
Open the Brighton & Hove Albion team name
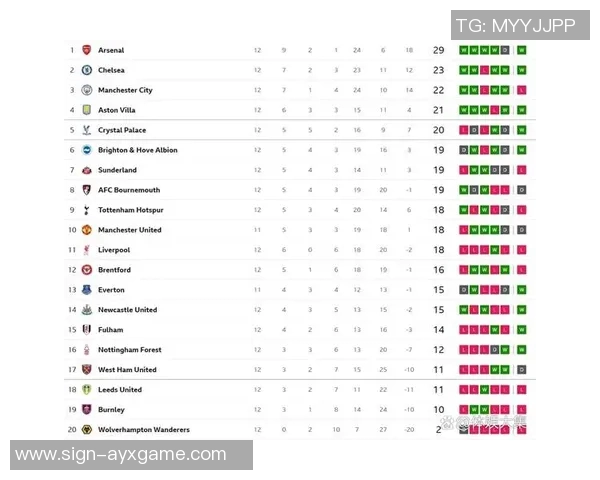[138, 150]
